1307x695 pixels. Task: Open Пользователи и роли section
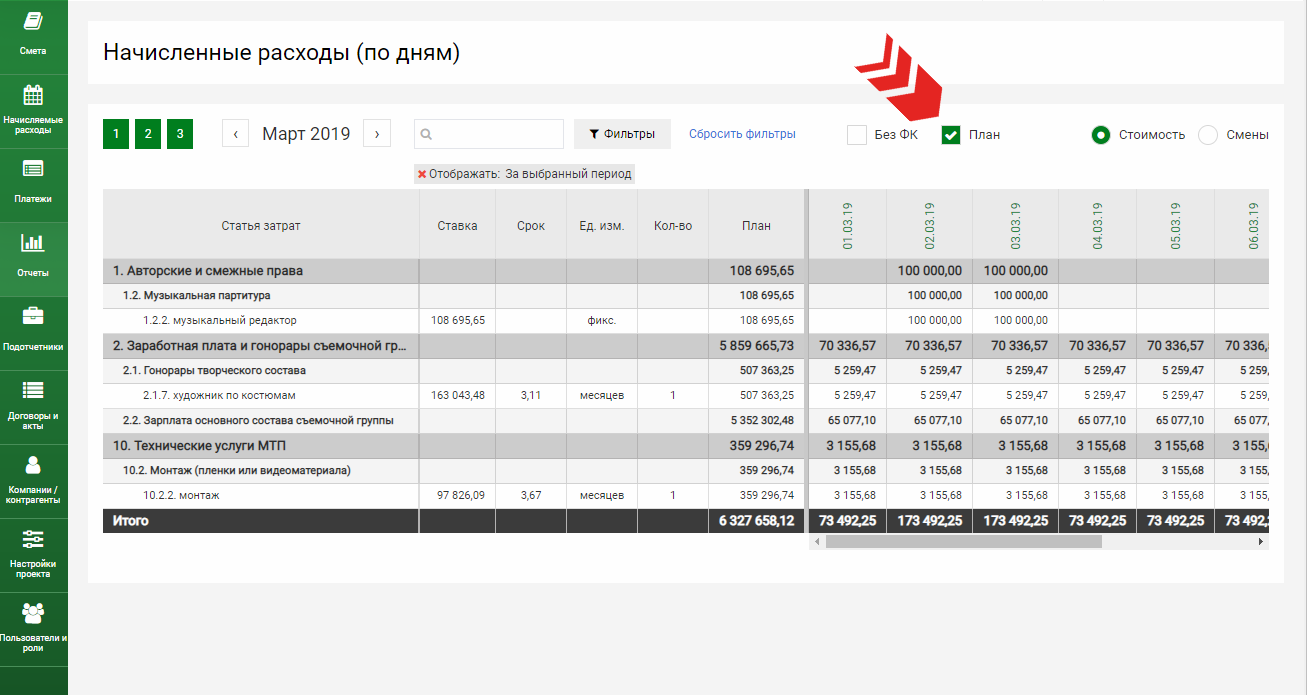pyautogui.click(x=33, y=612)
